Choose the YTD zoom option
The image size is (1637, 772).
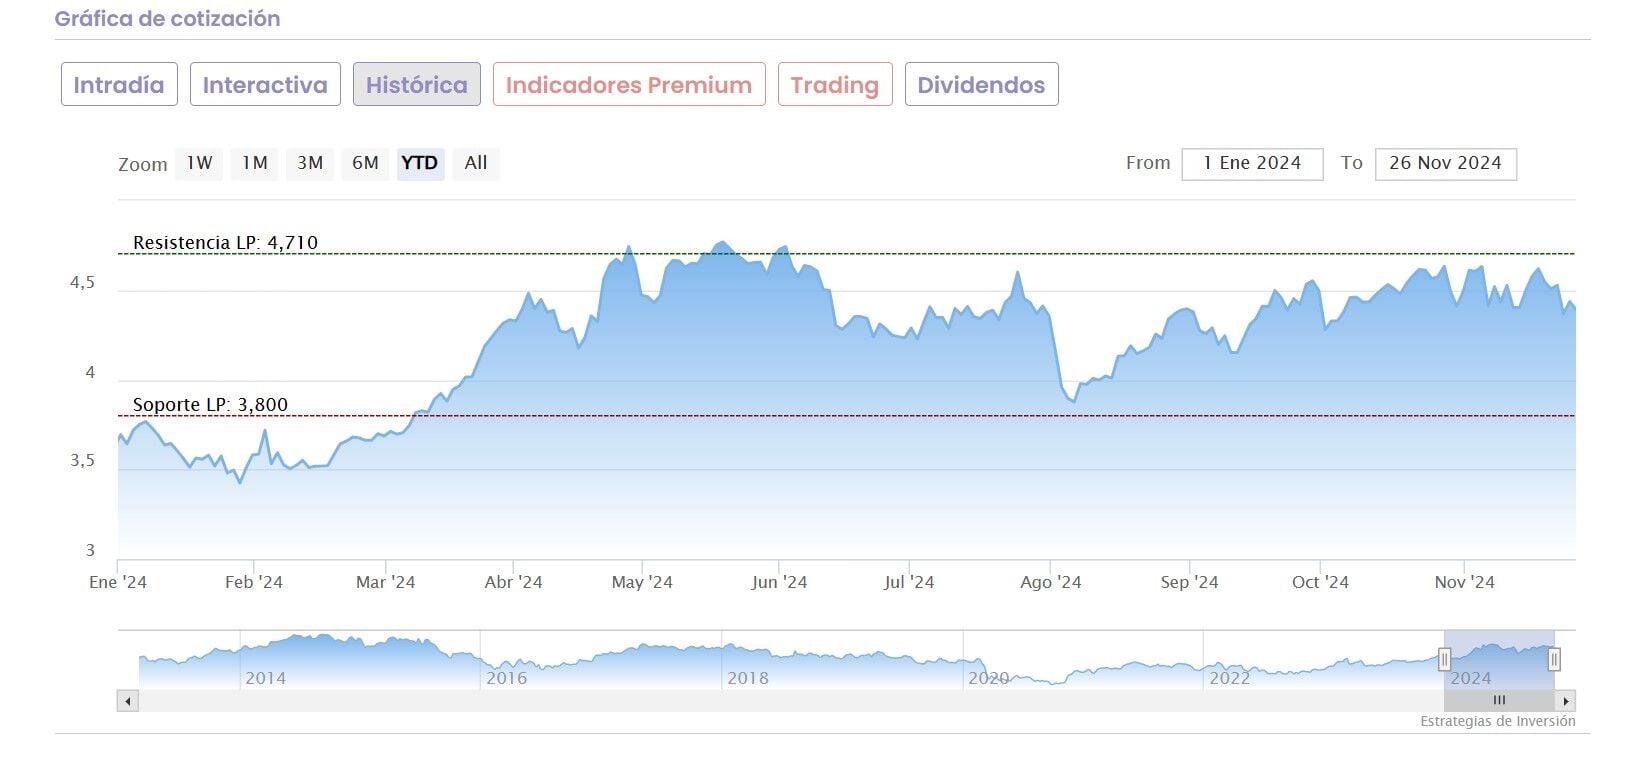(x=420, y=163)
